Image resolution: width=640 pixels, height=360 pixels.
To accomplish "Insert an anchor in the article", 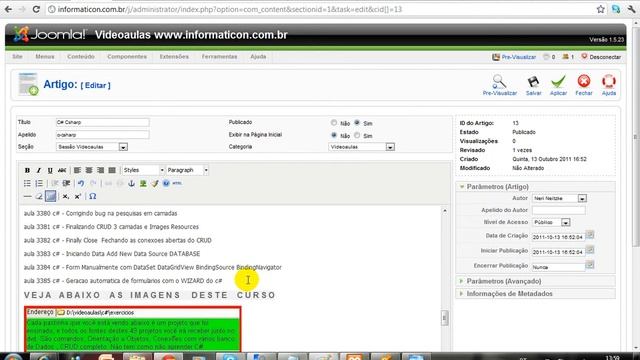I will coord(131,183).
